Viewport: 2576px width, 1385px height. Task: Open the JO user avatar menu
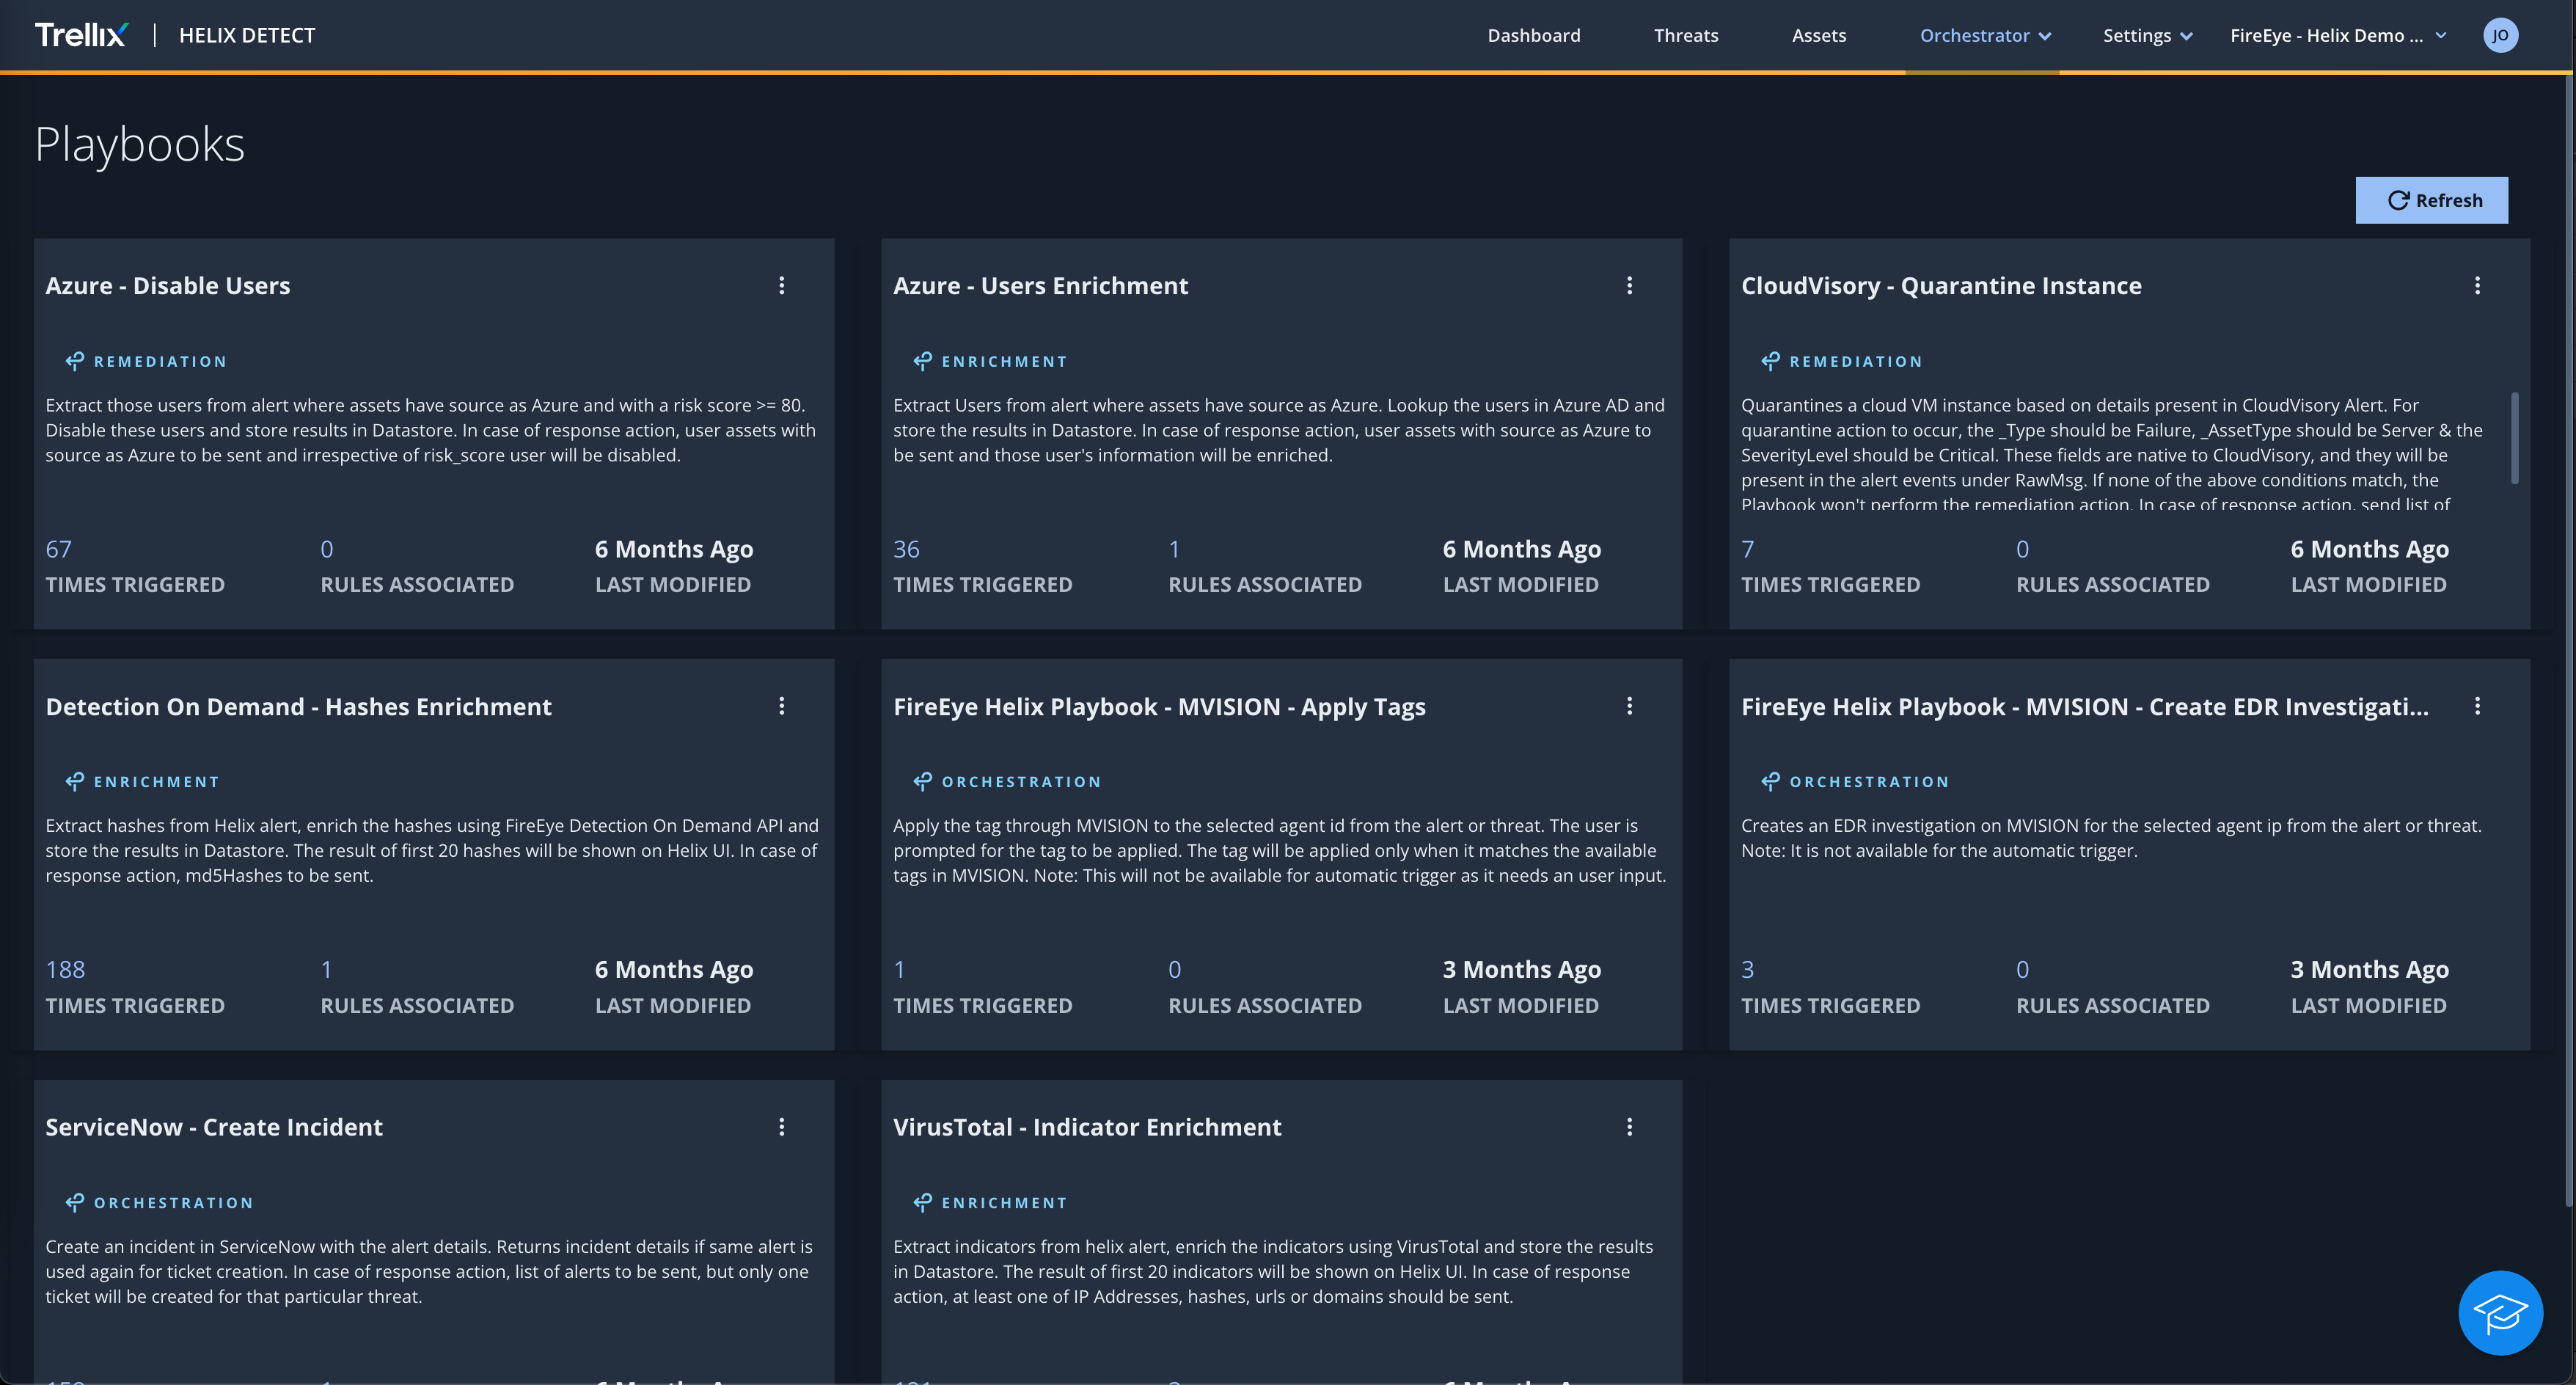point(2500,35)
